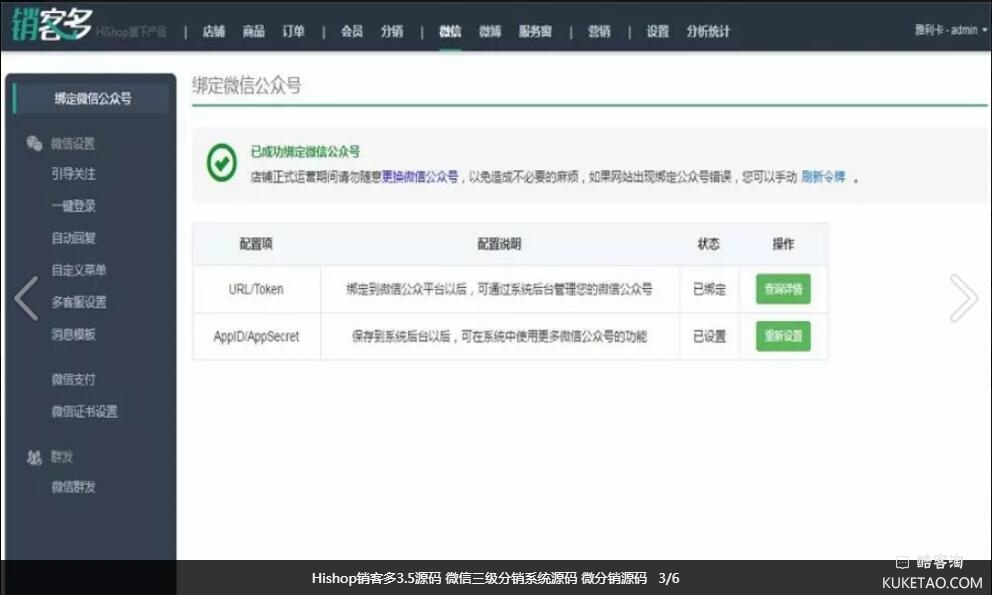Select 绑定微信公众号 in the sidebar
Screen dimensions: 992x595
point(92,98)
